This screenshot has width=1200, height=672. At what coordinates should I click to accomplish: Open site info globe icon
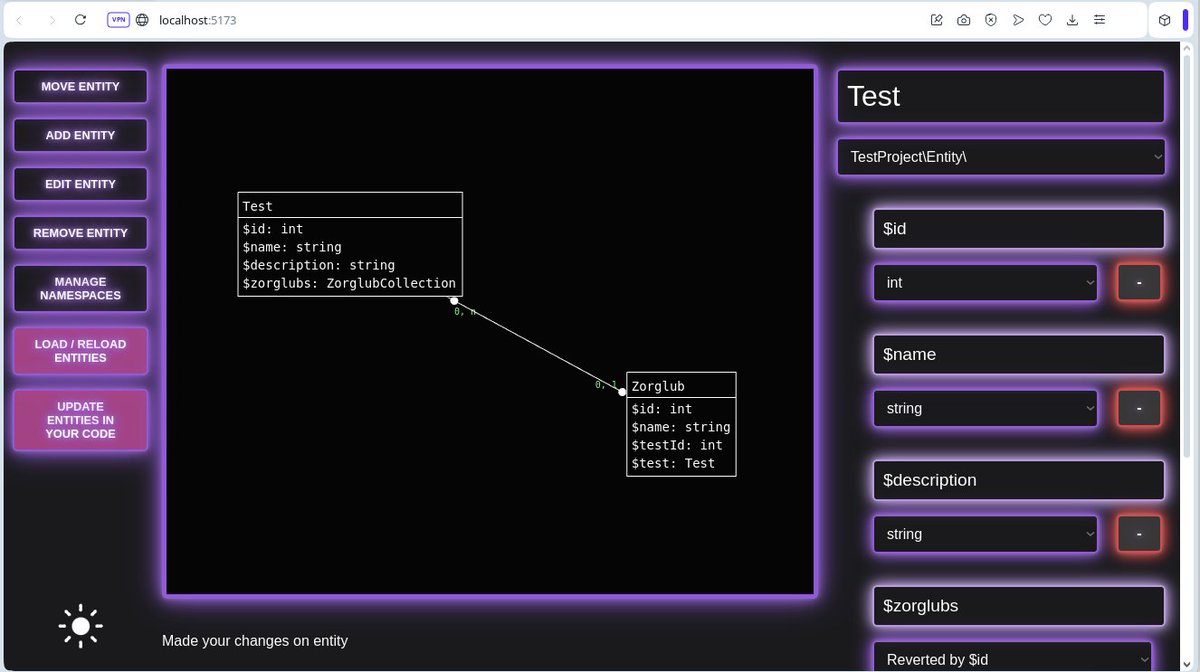coord(142,20)
